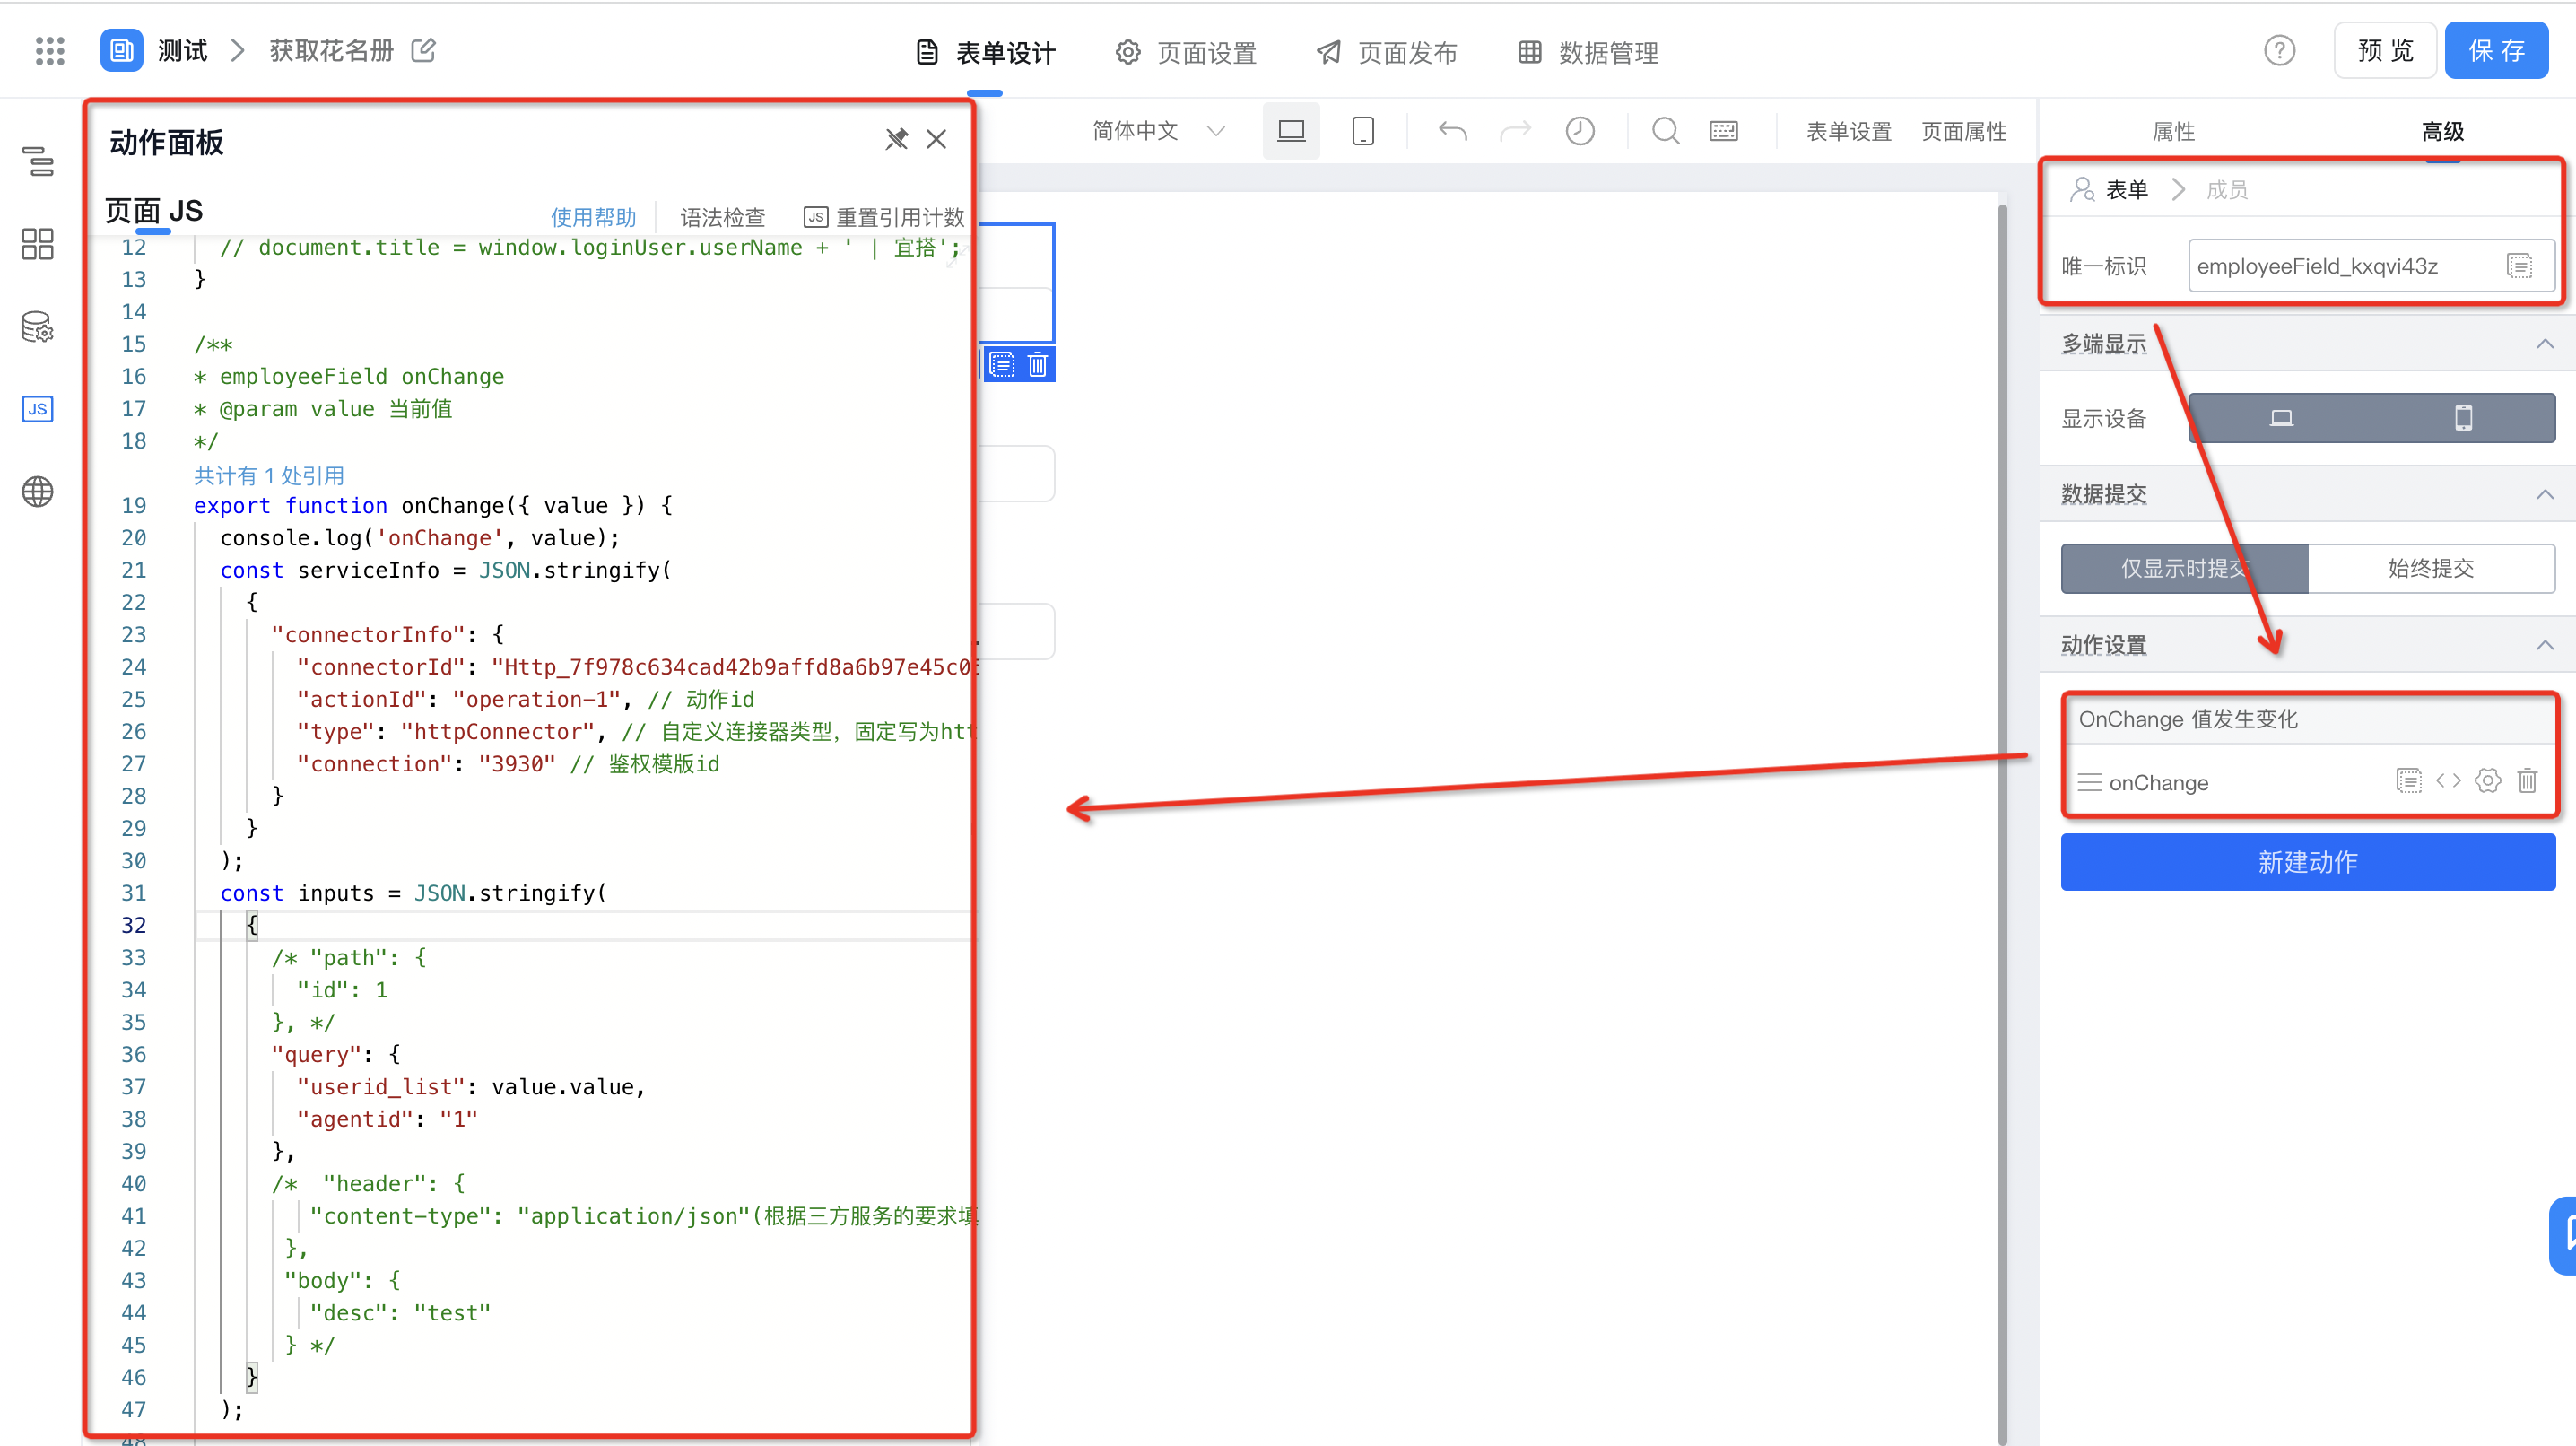Open the keyboard shortcuts icon
Screen dimensions: 2576x1446
[1724, 131]
